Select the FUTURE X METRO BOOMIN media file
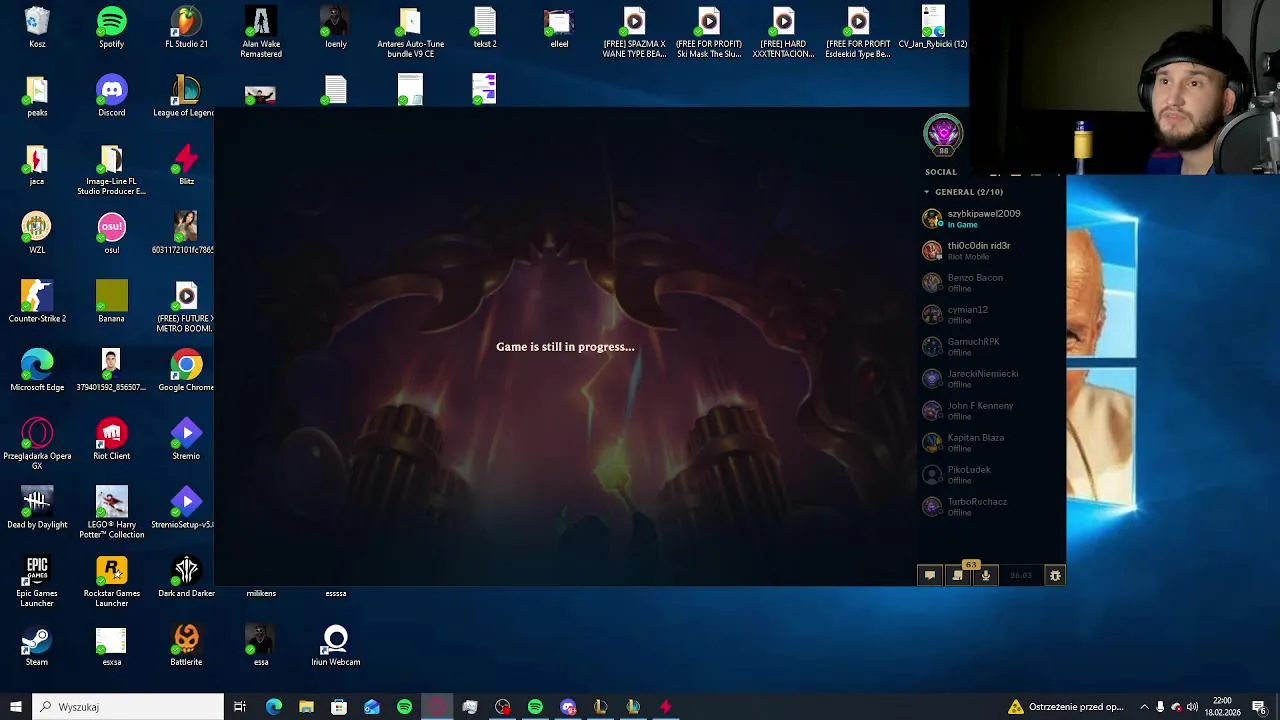The height and width of the screenshot is (720, 1280). 186,307
